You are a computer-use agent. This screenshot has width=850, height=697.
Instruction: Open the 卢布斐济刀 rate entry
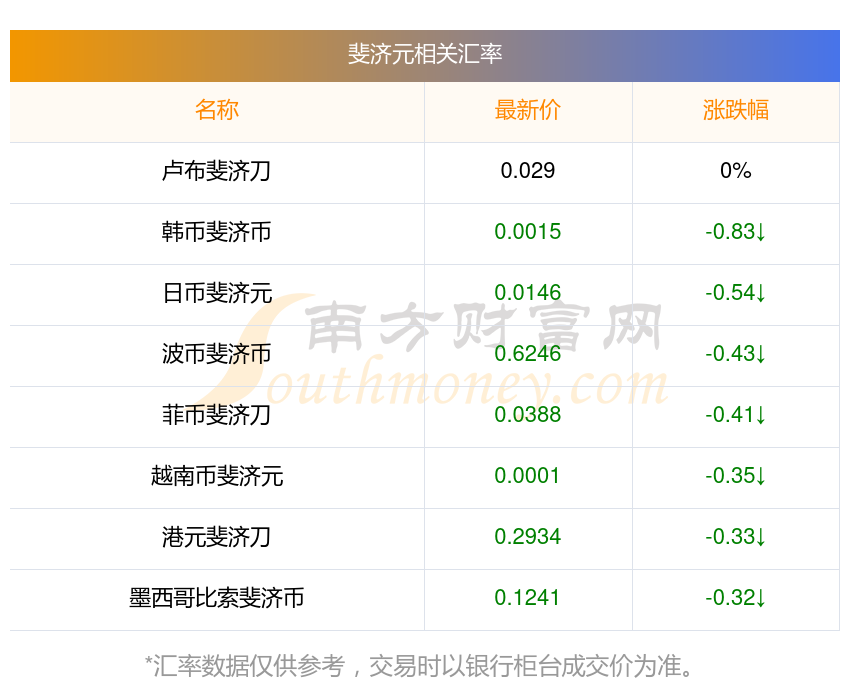(x=217, y=171)
